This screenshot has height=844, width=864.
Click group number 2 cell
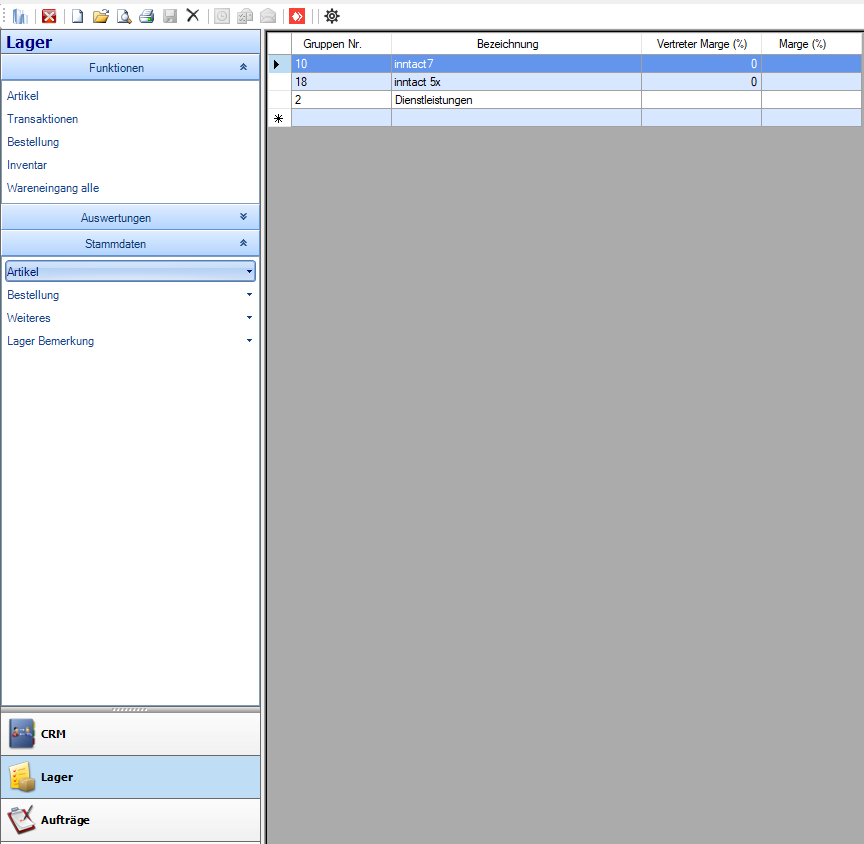(x=342, y=100)
